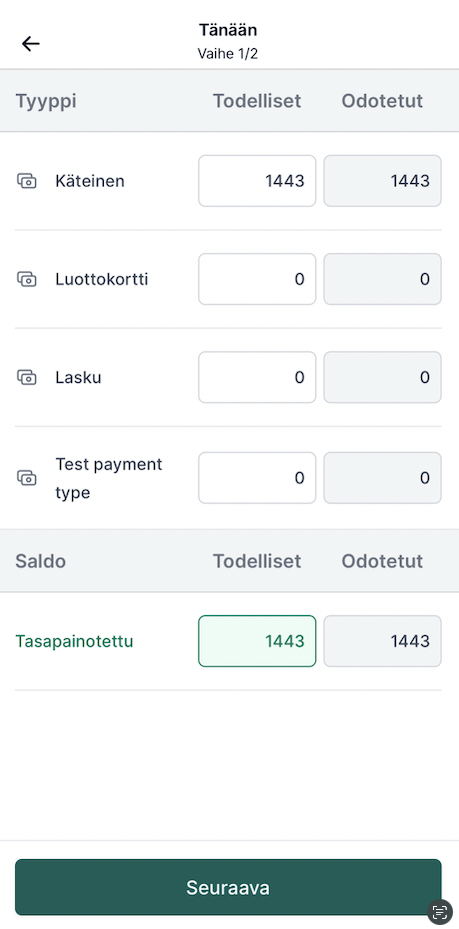Tap the Test payment type icon
The image size is (459, 929).
pyautogui.click(x=27, y=478)
